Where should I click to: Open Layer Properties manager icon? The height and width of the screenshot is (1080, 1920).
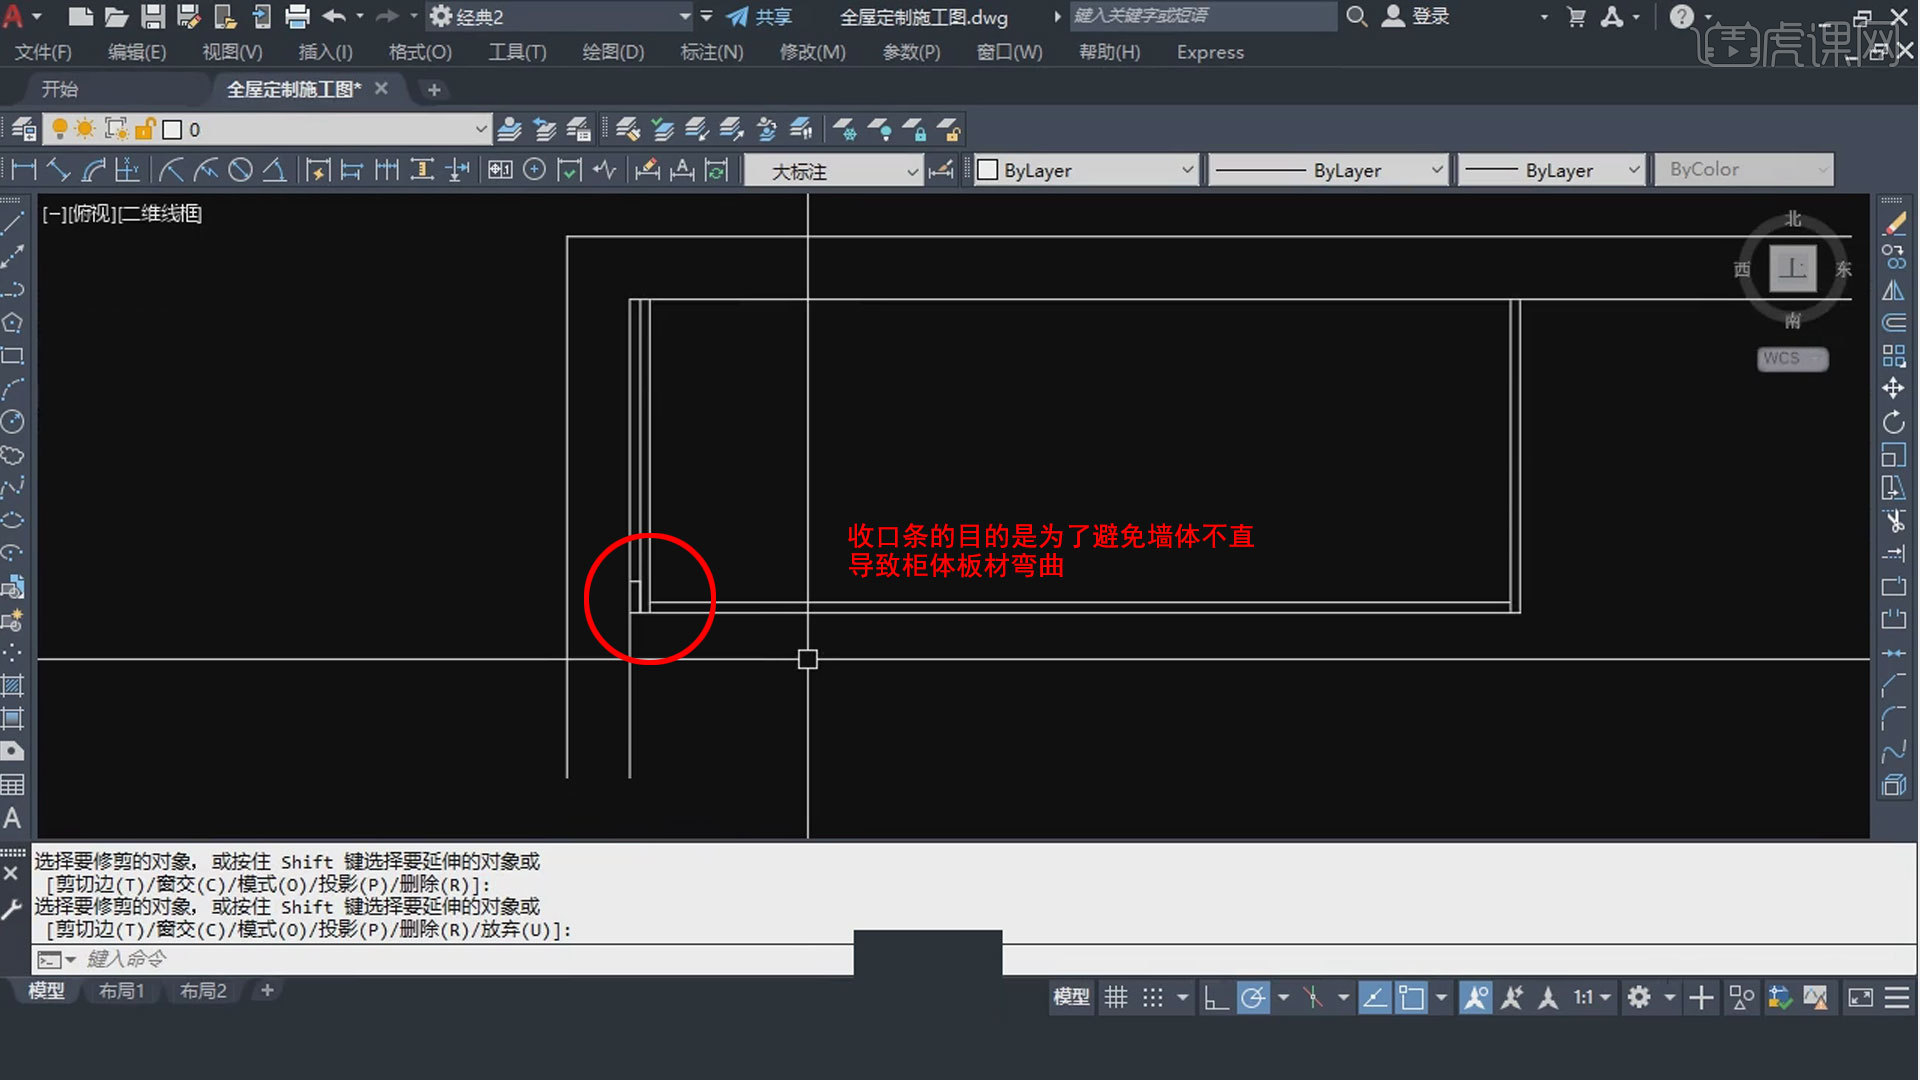24,129
